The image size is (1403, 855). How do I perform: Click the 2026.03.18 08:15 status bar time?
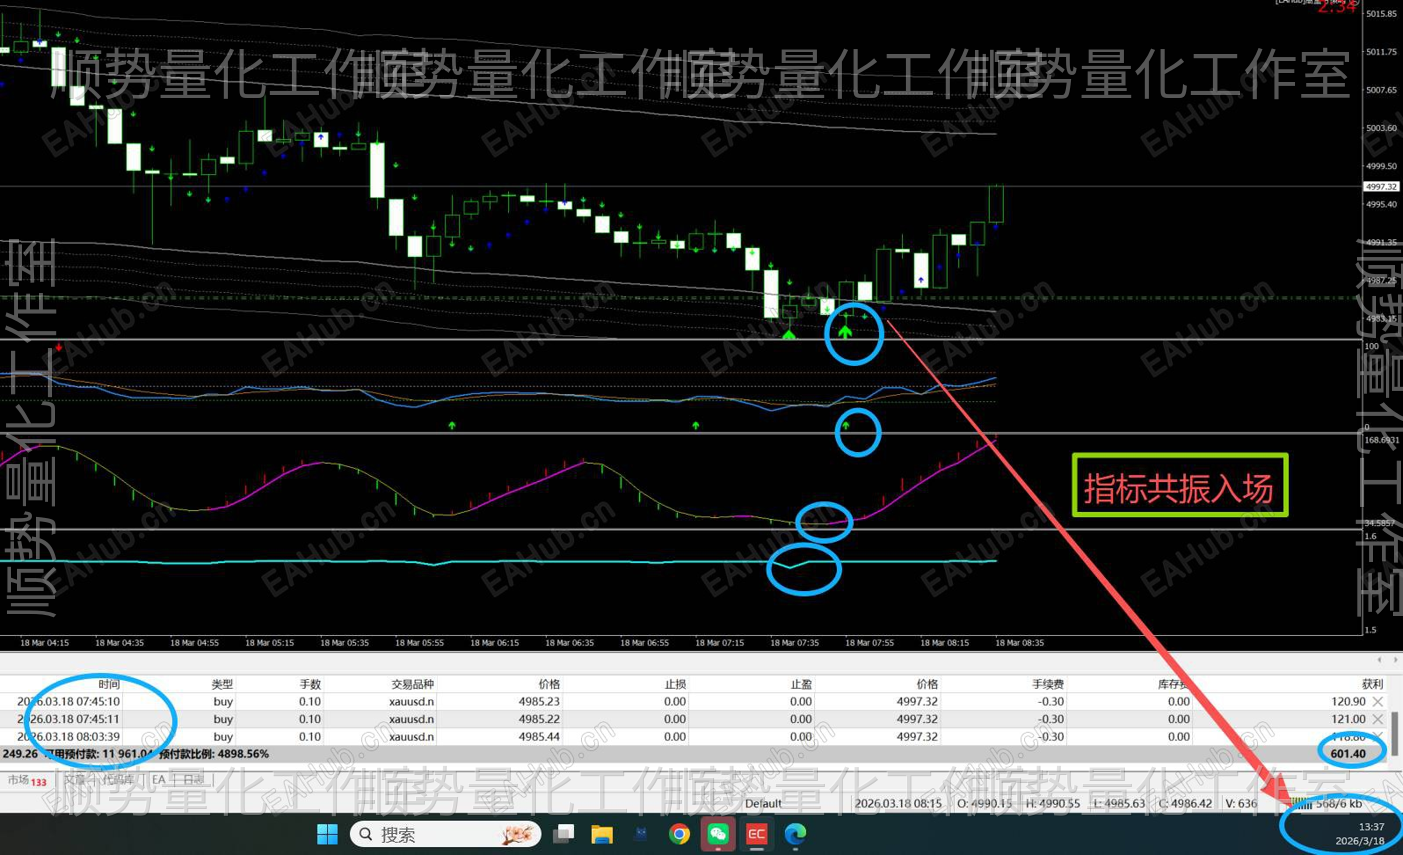click(898, 804)
